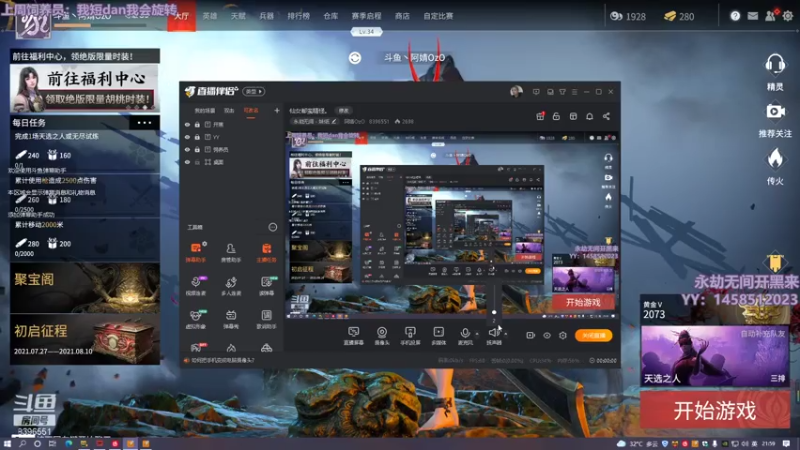The width and height of the screenshot is (800, 450).
Task: Click the 推荐关注 camera icon
Action: [775, 111]
